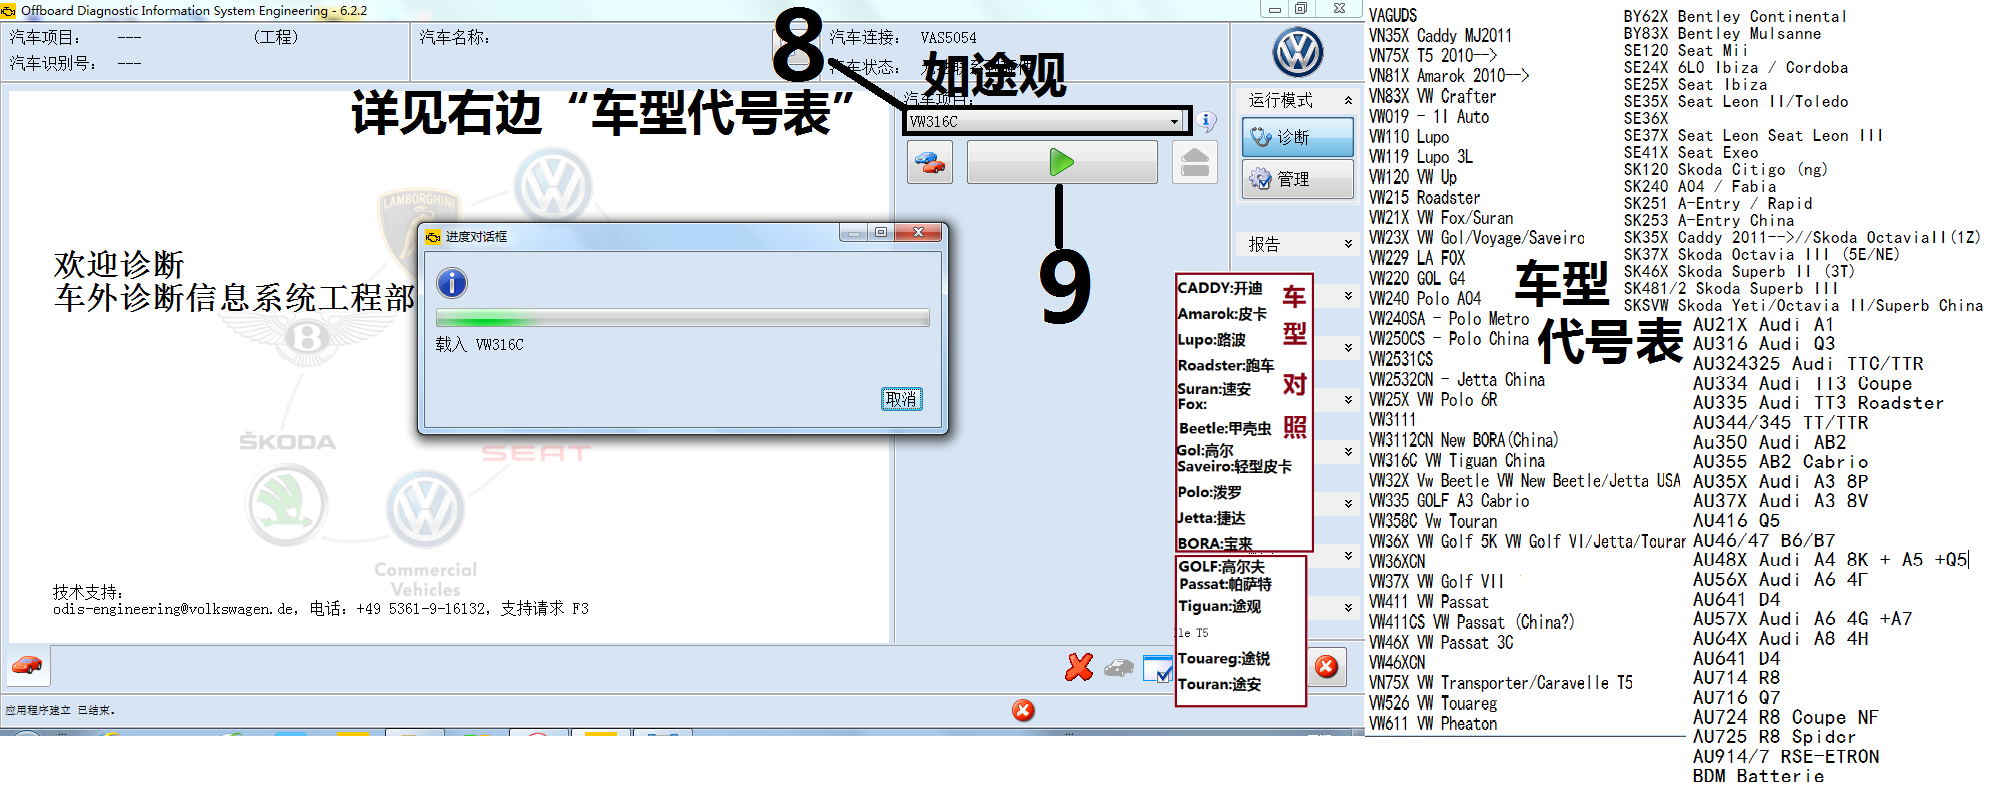Click the red error circle in the status bar

click(1023, 710)
